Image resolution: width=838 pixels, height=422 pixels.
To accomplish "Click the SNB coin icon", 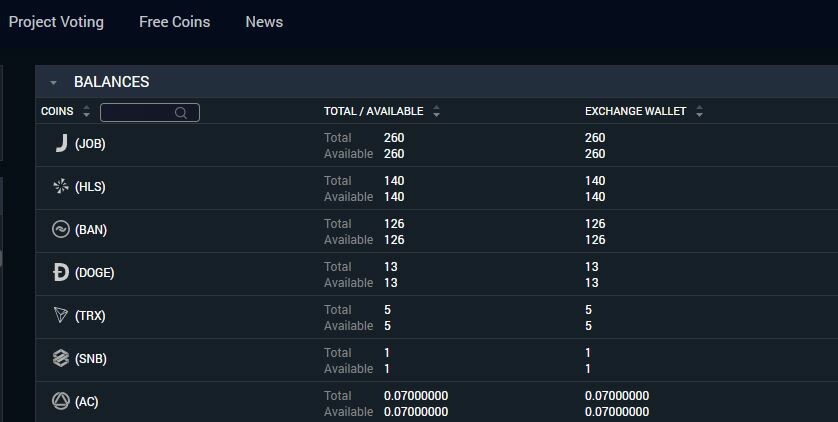I will click(61, 359).
